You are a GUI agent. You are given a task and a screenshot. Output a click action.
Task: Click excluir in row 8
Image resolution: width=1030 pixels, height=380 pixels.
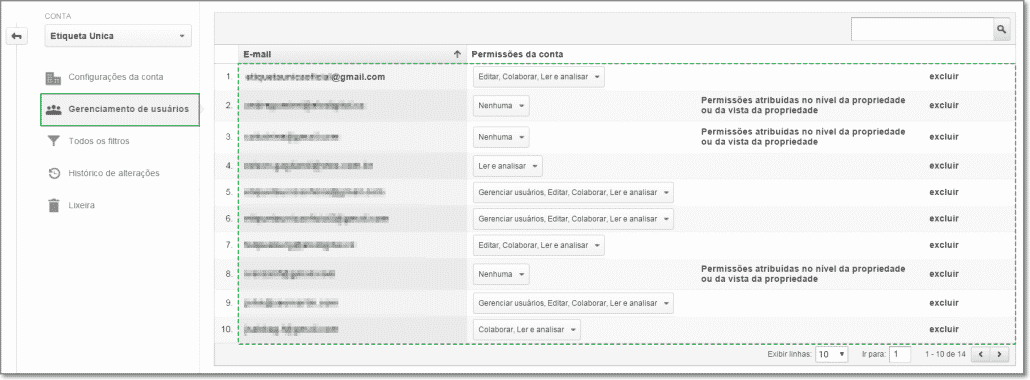coord(944,273)
